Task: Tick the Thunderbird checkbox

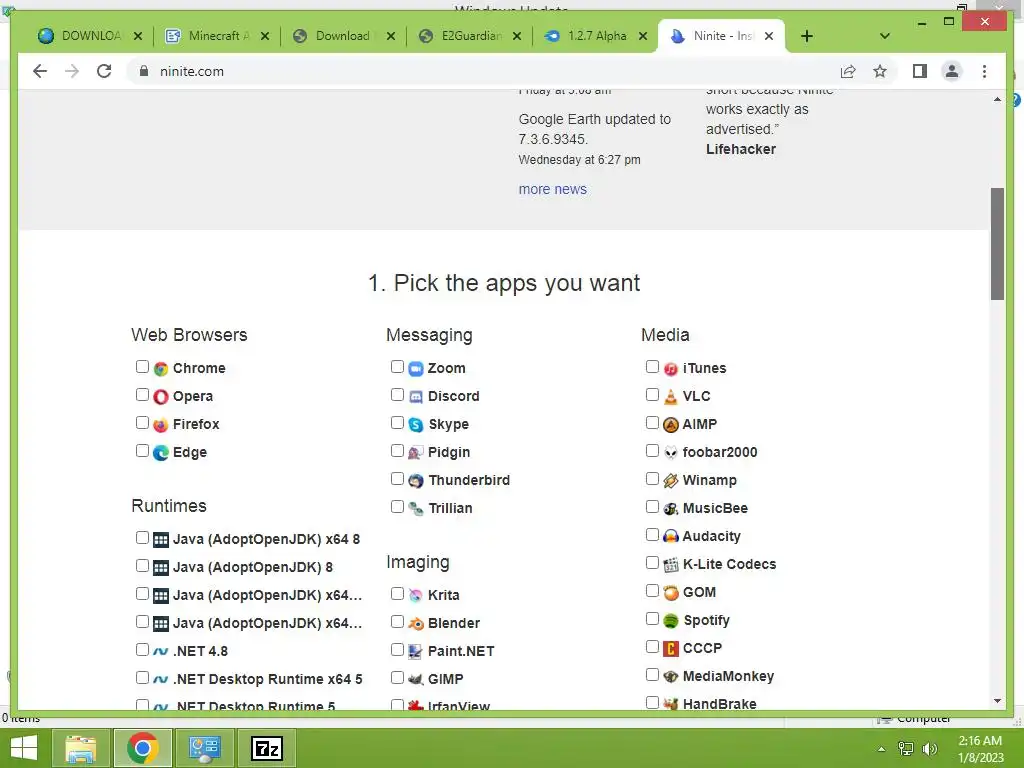Action: click(x=397, y=479)
